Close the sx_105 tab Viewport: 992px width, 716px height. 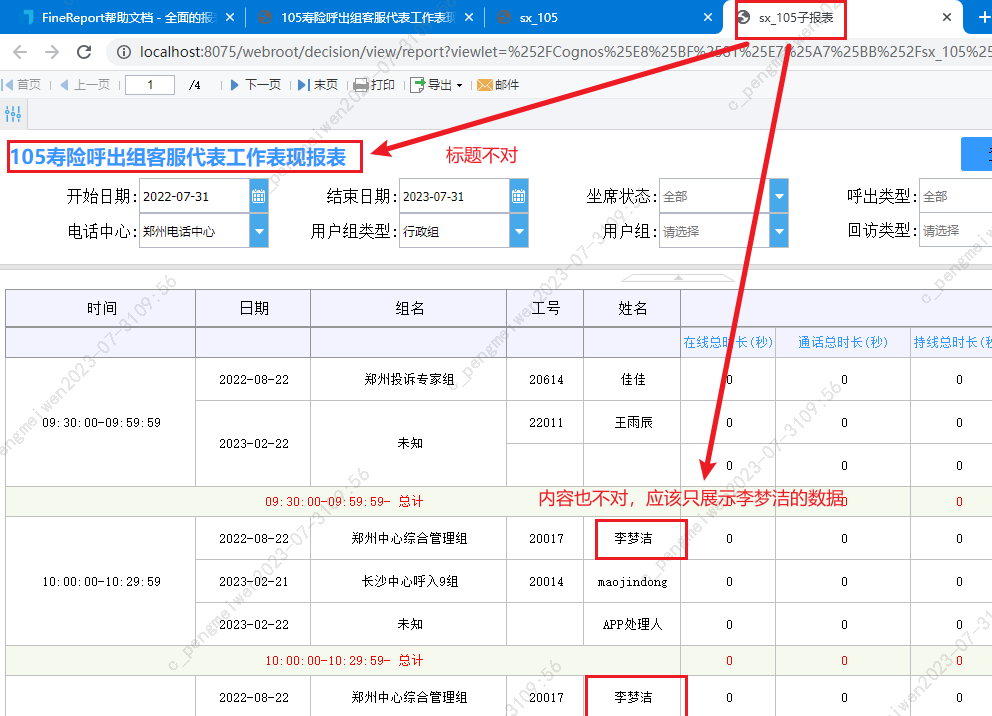pos(708,18)
